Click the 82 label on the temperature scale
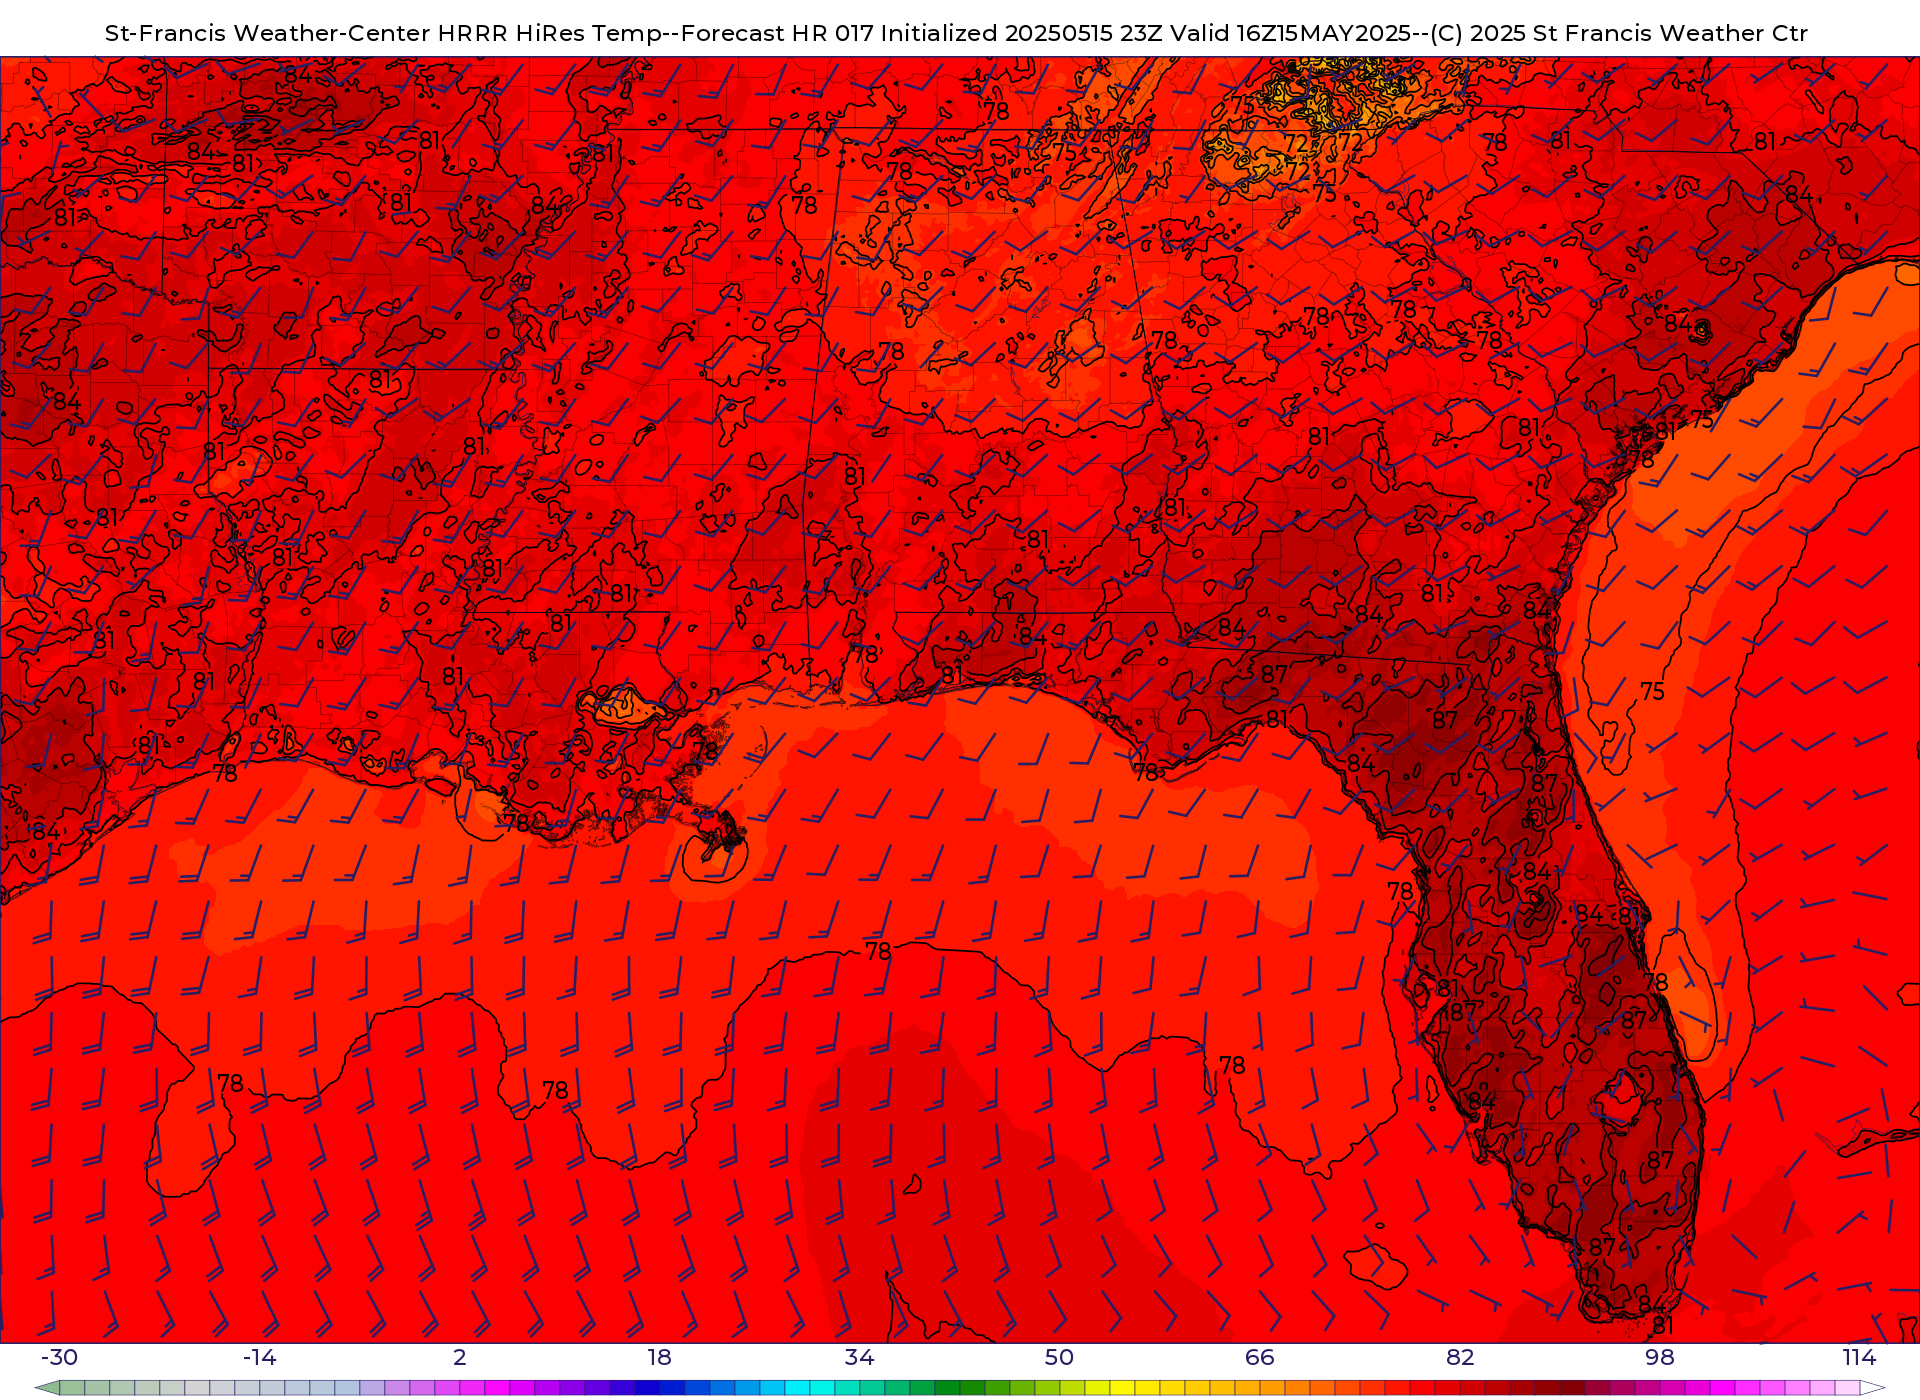Viewport: 1920px width, 1400px height. 1460,1357
